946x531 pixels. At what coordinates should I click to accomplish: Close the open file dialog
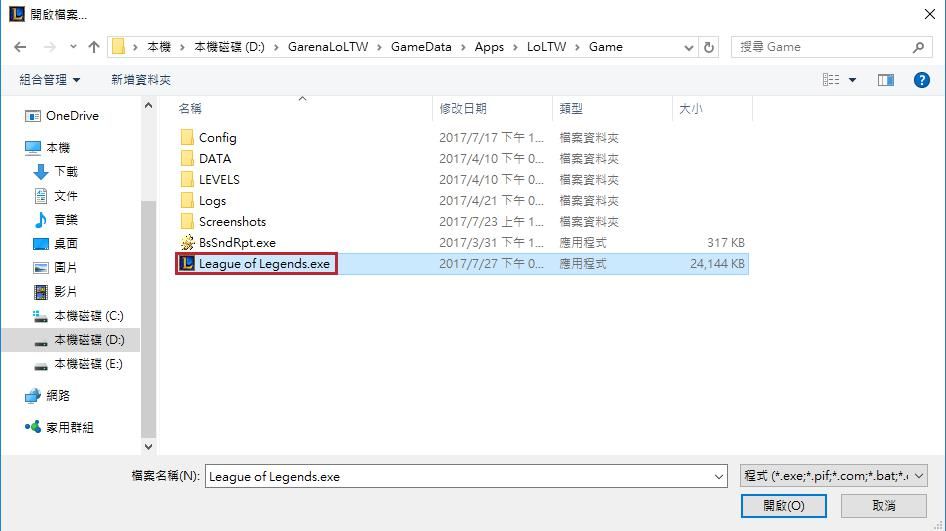click(930, 14)
